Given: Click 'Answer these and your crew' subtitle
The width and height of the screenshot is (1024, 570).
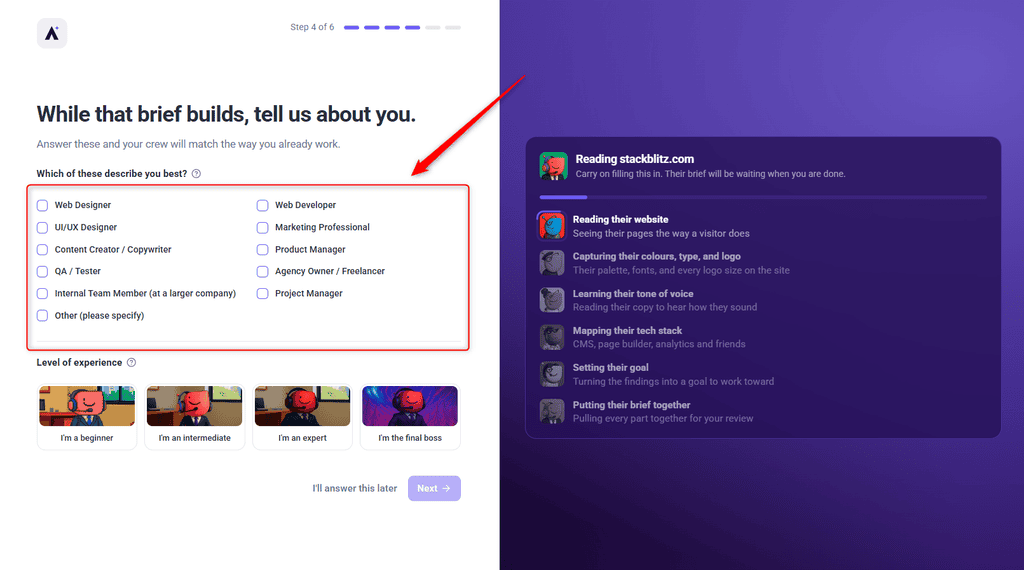Looking at the screenshot, I should 188,144.
